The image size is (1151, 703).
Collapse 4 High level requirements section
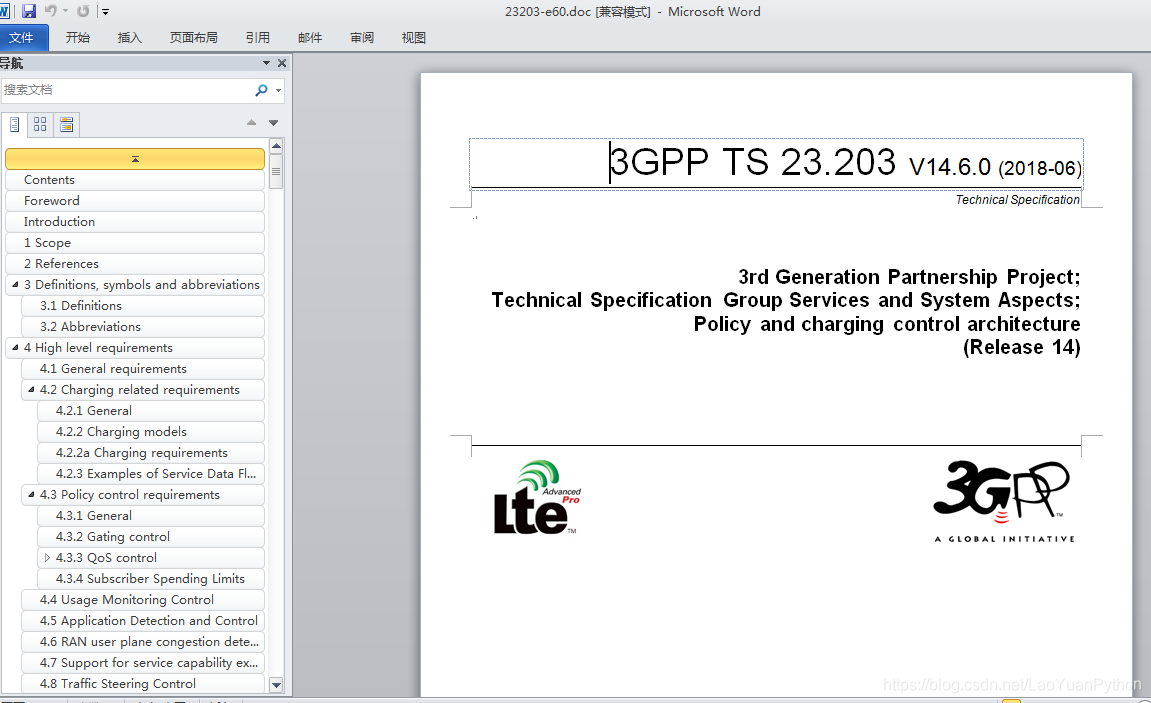(15, 347)
